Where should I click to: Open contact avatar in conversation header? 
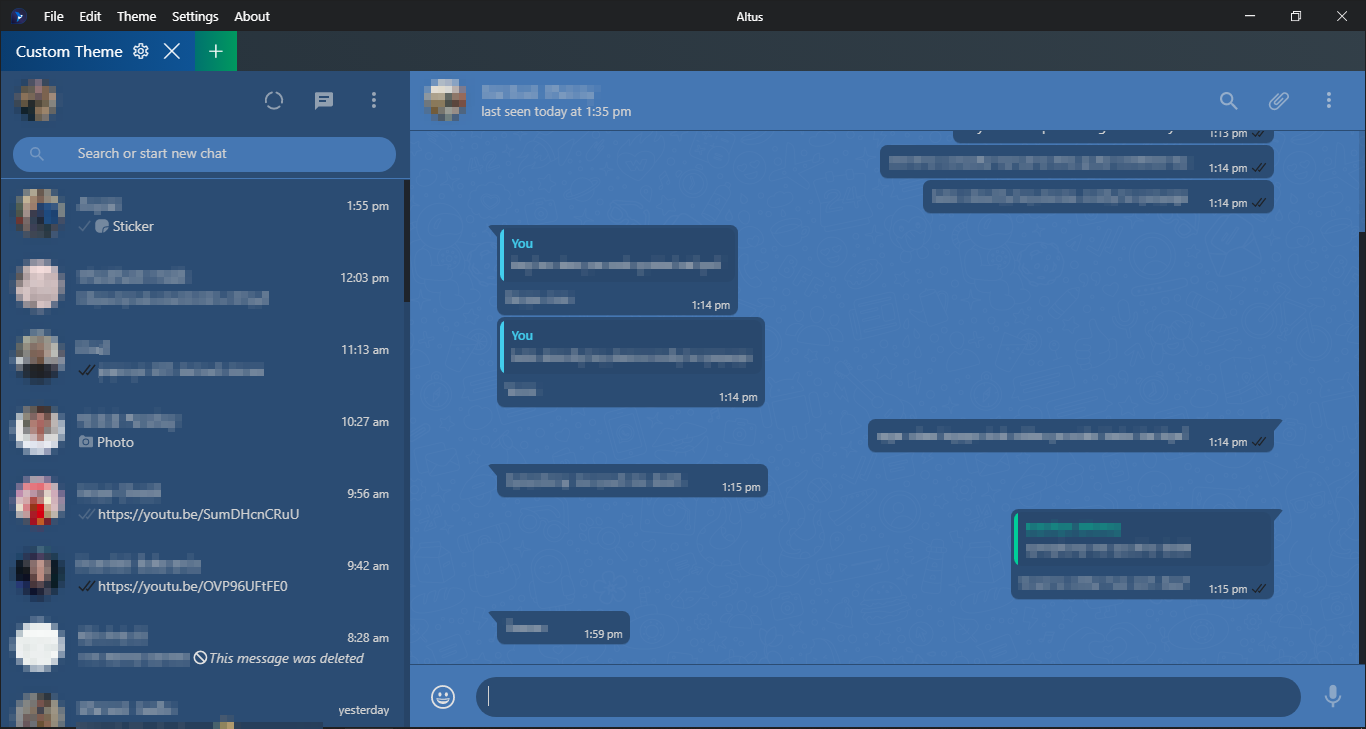pyautogui.click(x=444, y=100)
